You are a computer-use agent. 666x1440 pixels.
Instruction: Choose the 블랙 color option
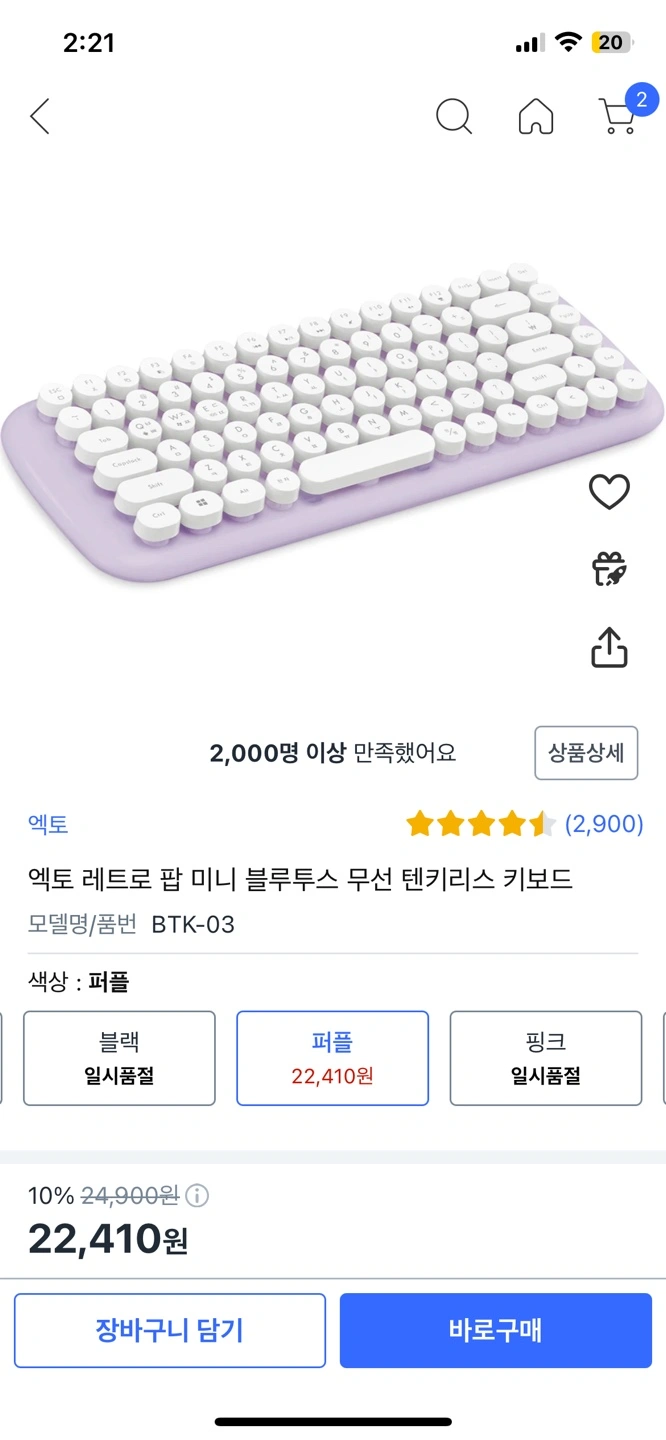119,1058
